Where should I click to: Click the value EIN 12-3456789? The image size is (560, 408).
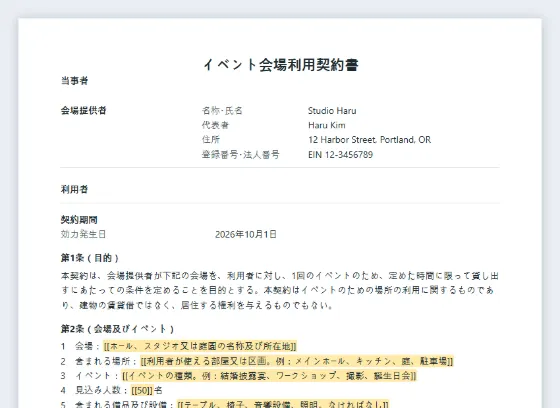[340, 155]
